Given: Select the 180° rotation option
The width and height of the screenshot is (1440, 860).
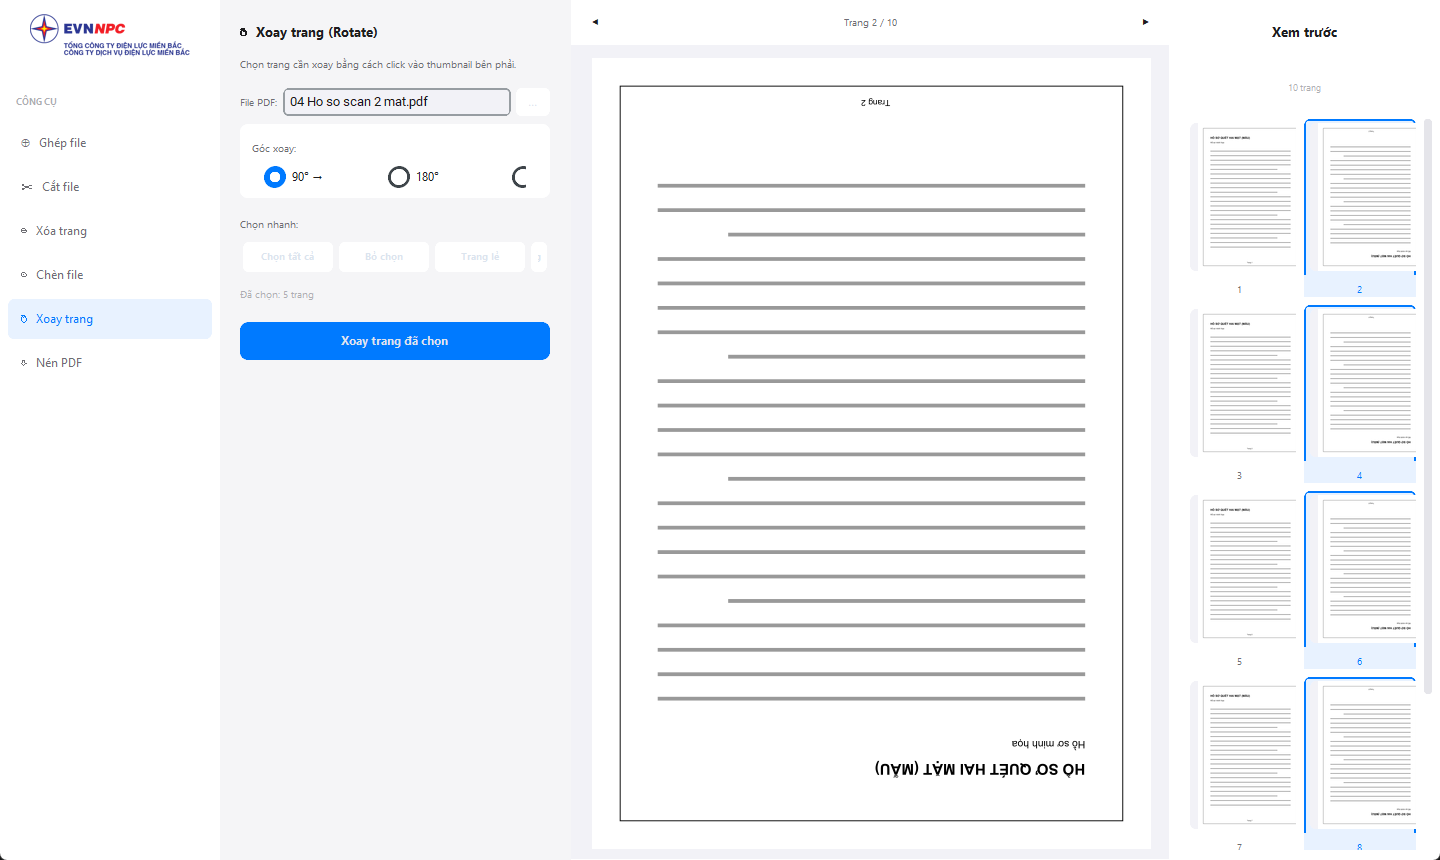Looking at the screenshot, I should coord(413,177).
